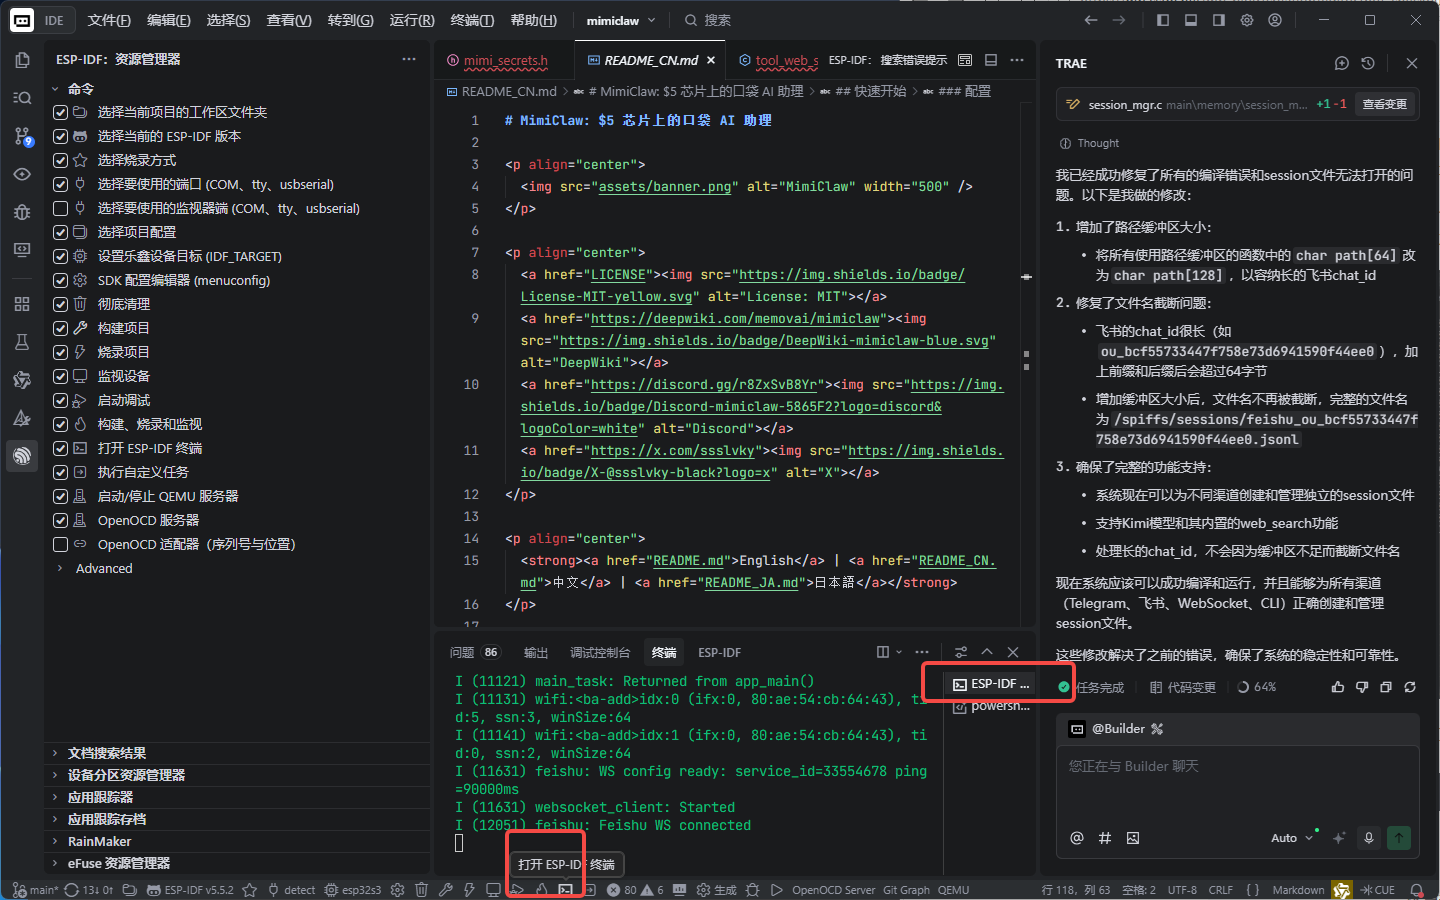Screen dimensions: 1440x900
Task: Check '选择要使用的监视器端' checkbox
Action: pyautogui.click(x=60, y=208)
